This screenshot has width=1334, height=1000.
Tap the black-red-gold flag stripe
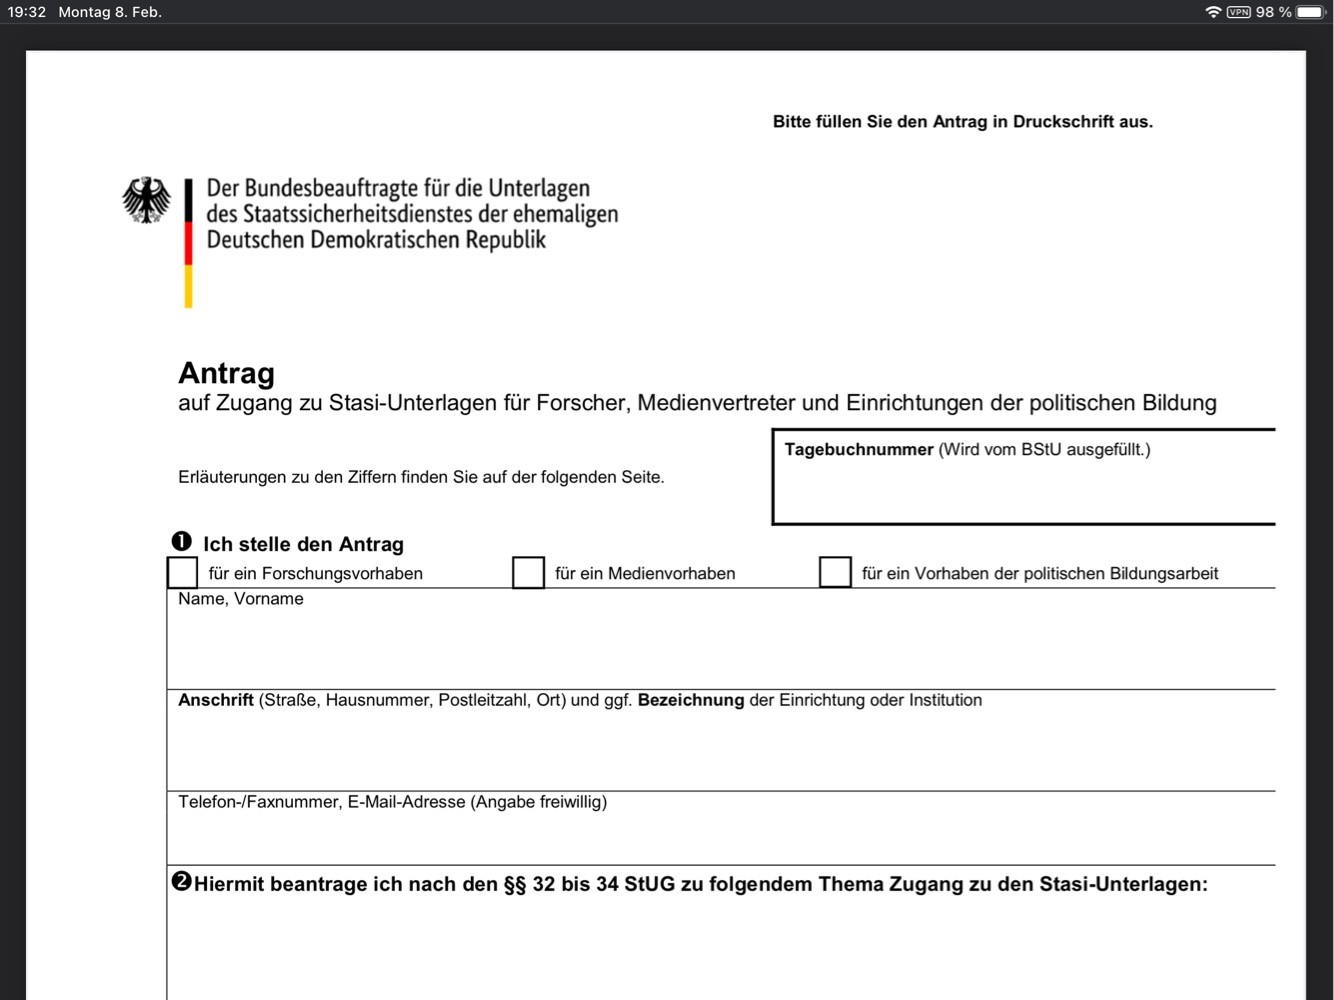coord(188,243)
